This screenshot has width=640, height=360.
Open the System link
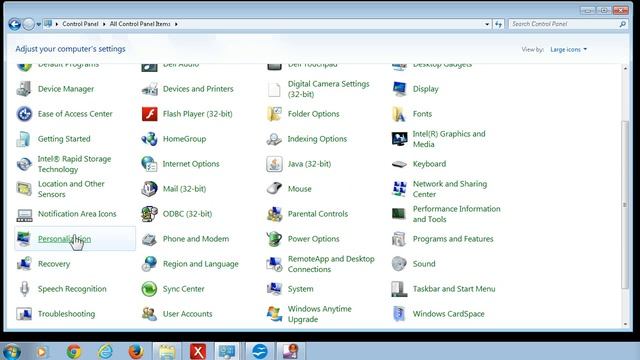pyautogui.click(x=300, y=289)
